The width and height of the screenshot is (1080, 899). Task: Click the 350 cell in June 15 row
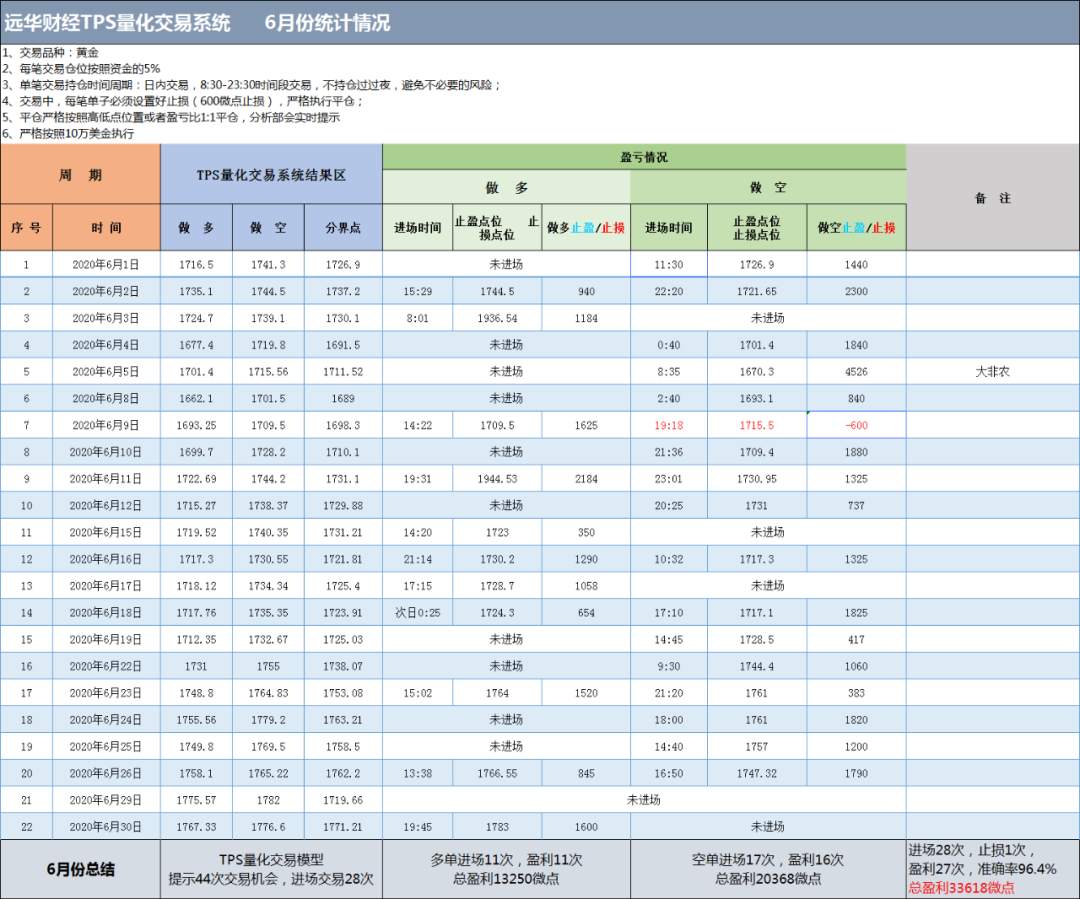point(586,533)
